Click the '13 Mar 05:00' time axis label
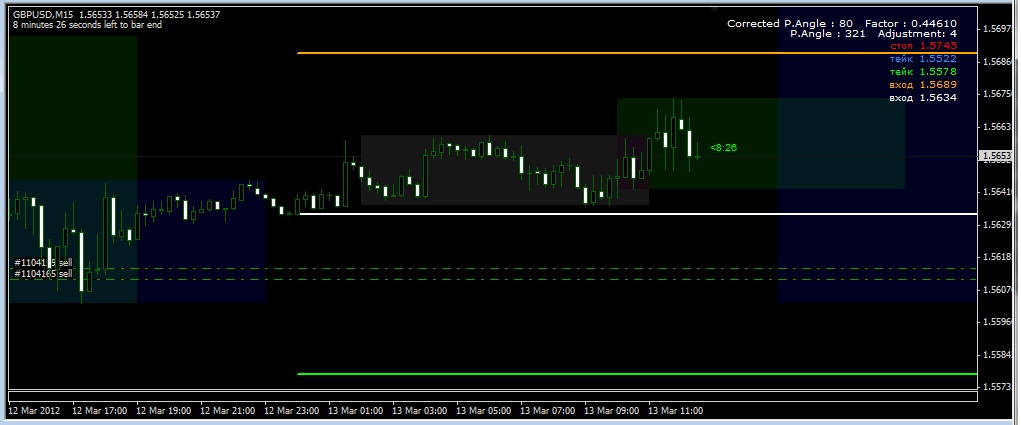 point(484,411)
